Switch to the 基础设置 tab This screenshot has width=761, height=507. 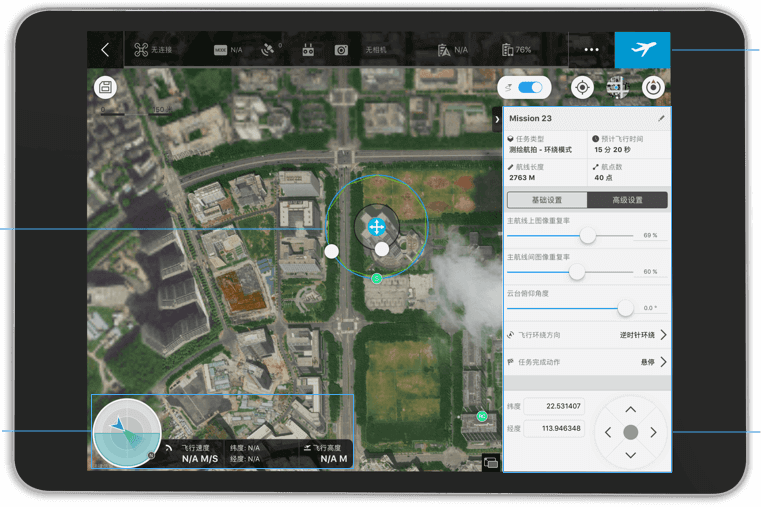click(547, 200)
